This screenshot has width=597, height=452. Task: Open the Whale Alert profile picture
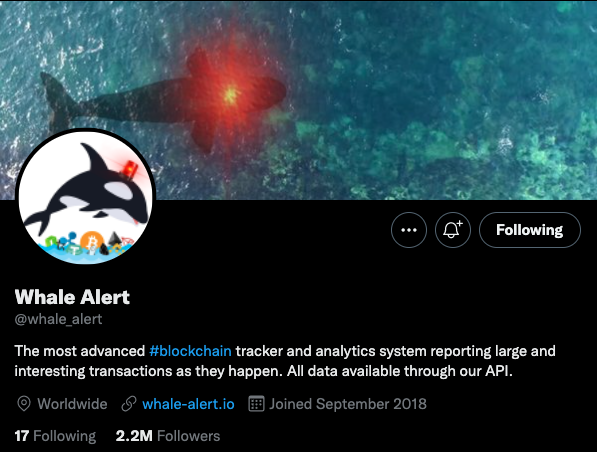click(x=85, y=197)
